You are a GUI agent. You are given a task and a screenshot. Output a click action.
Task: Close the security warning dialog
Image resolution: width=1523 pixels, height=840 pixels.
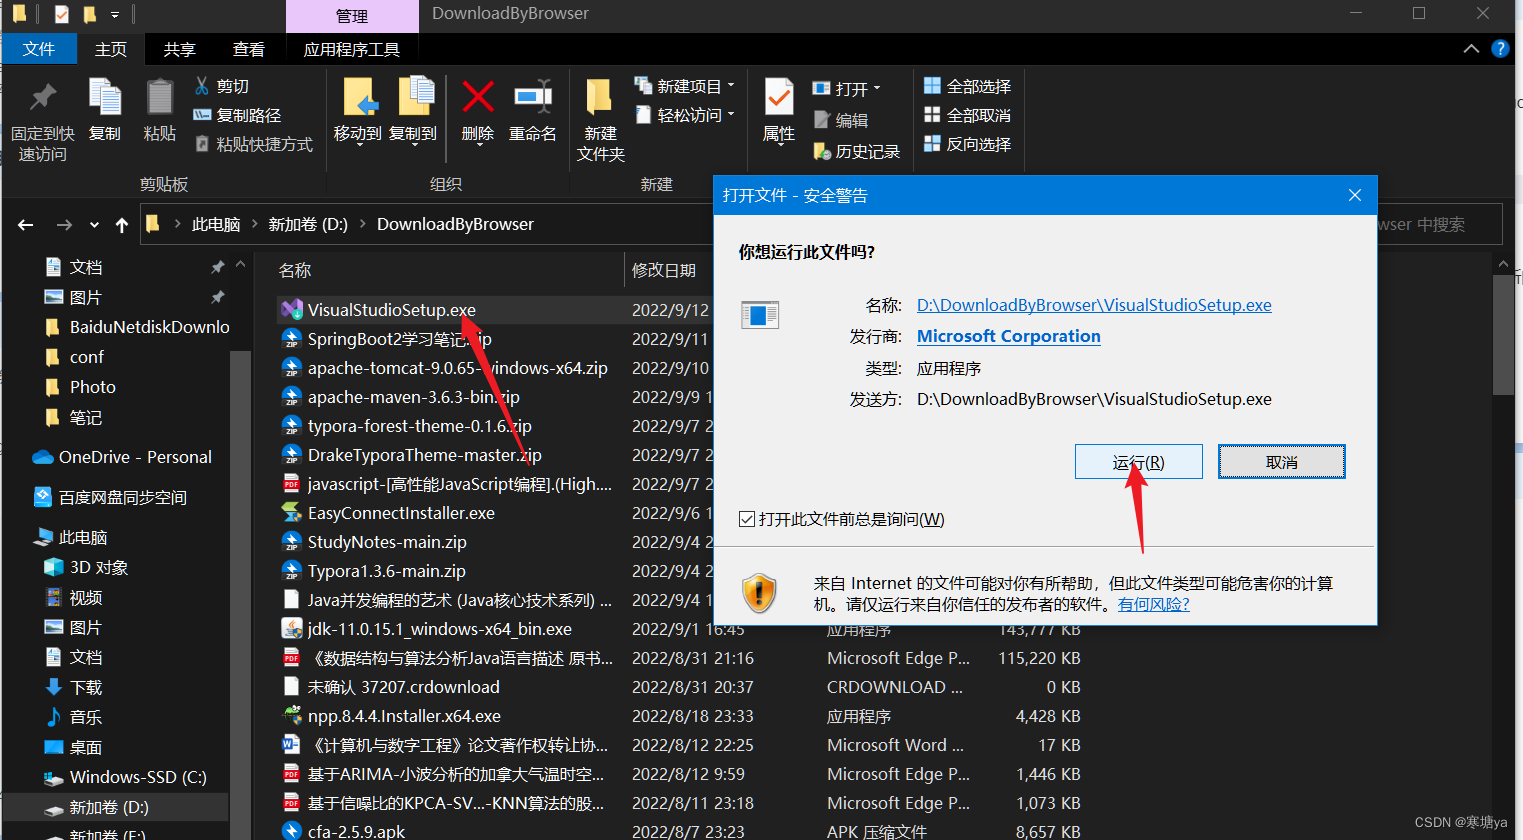(x=1354, y=195)
